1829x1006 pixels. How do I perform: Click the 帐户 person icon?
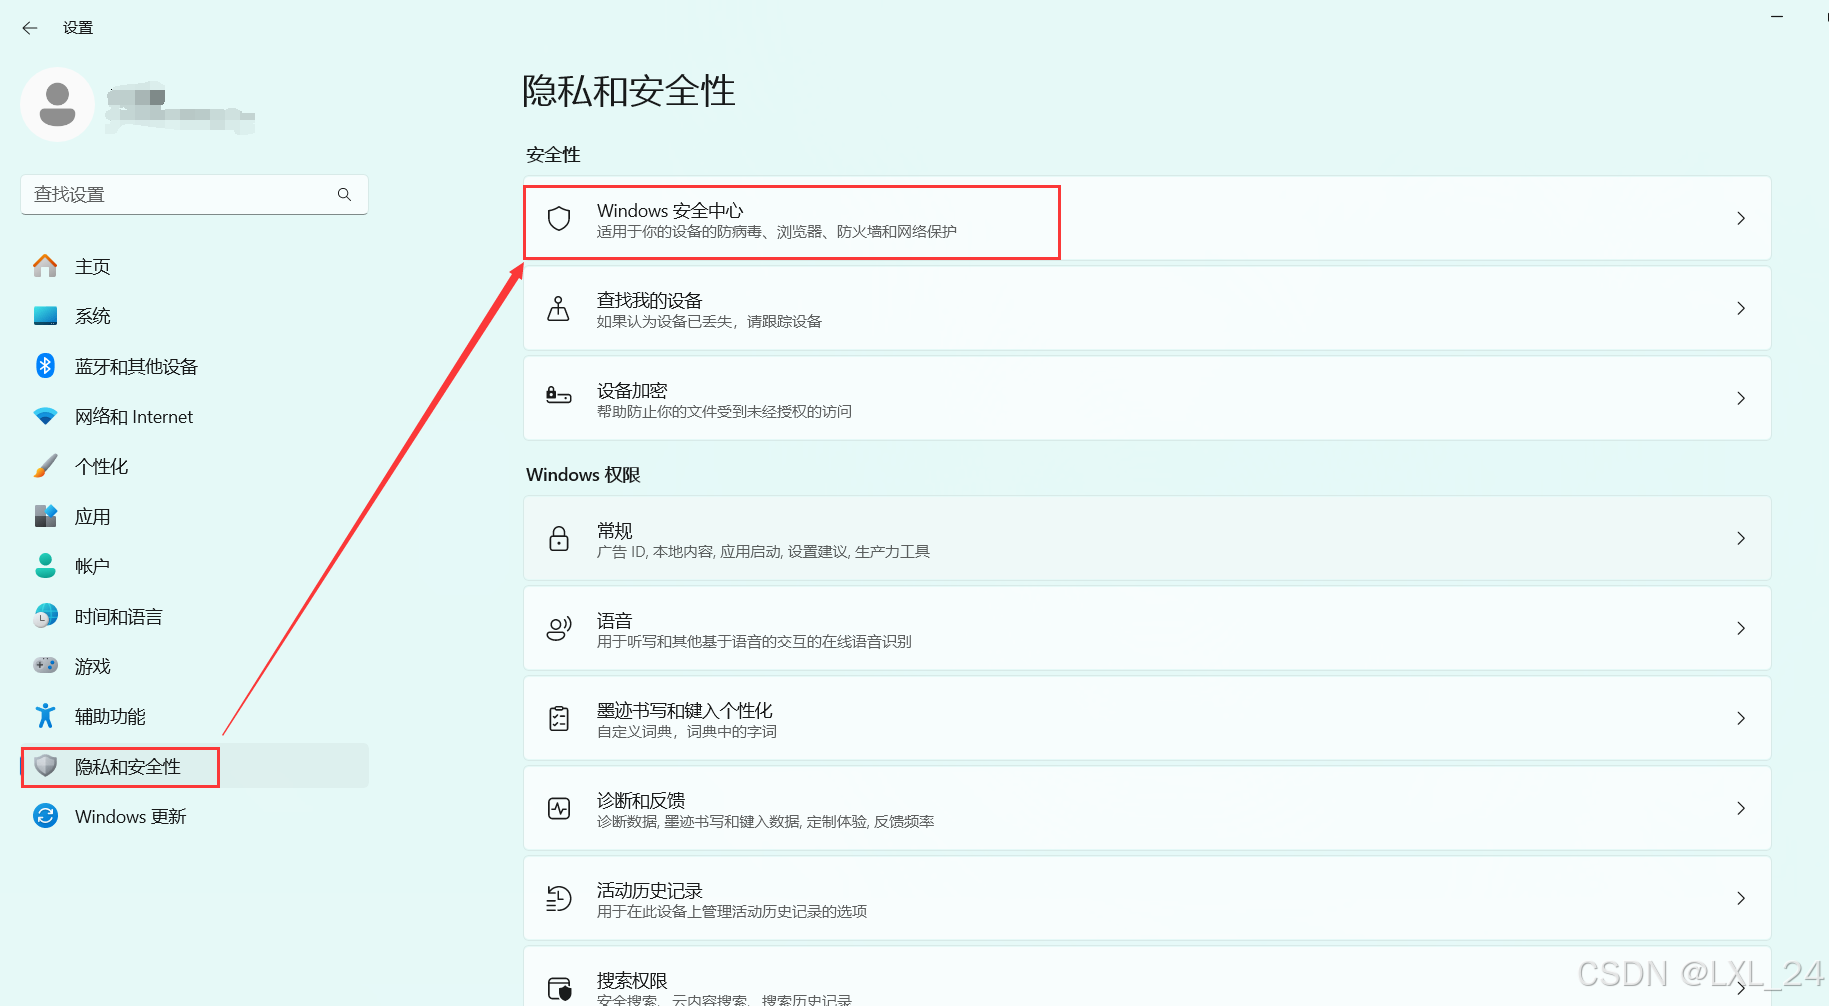tap(45, 566)
